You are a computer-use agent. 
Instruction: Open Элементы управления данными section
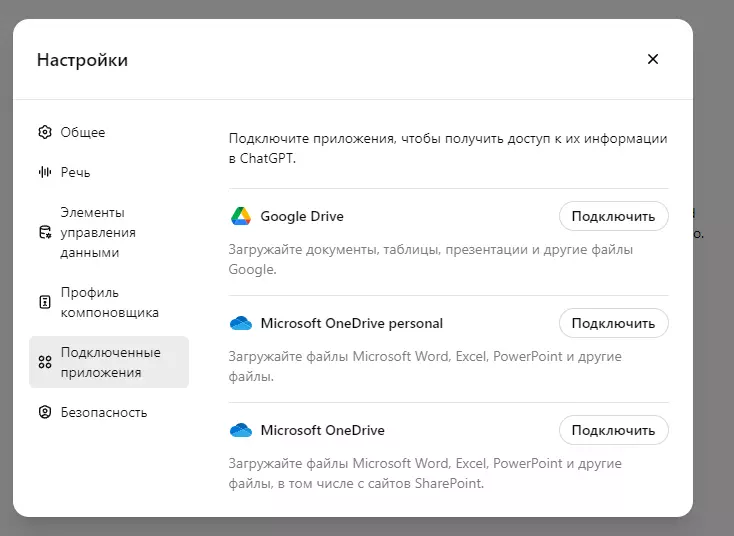(109, 232)
